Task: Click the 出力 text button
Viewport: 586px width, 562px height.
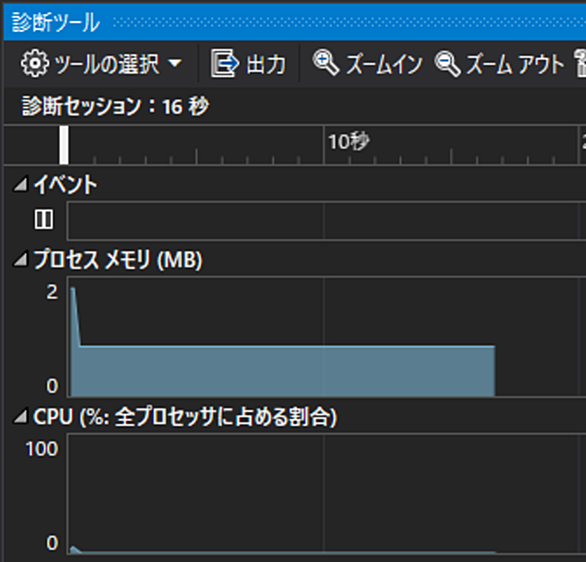Action: (x=266, y=64)
